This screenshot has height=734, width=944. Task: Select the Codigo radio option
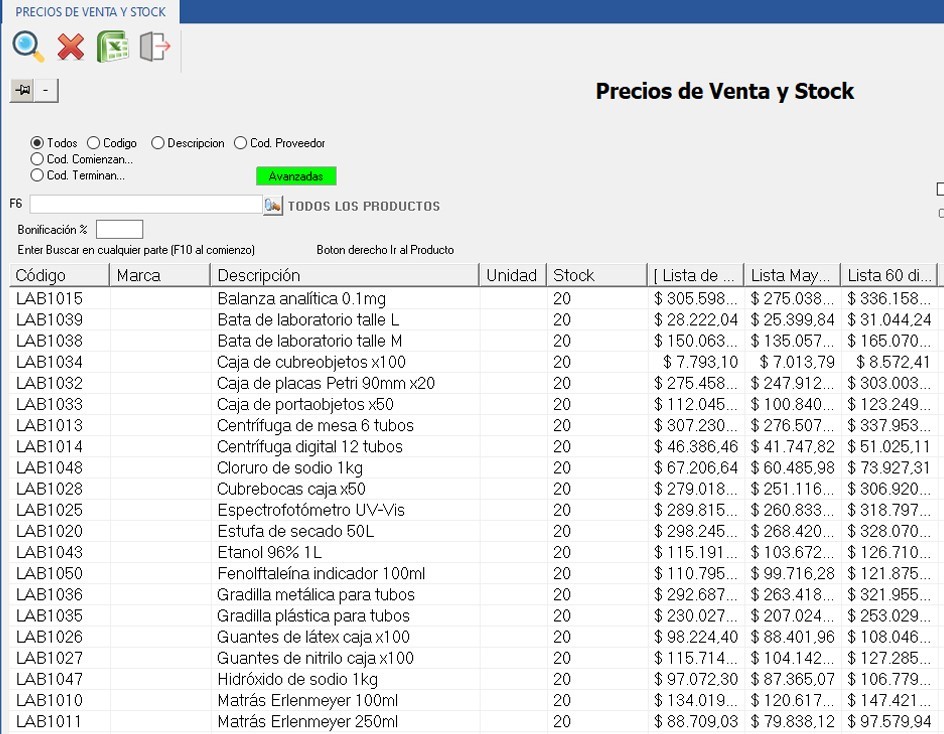(94, 143)
